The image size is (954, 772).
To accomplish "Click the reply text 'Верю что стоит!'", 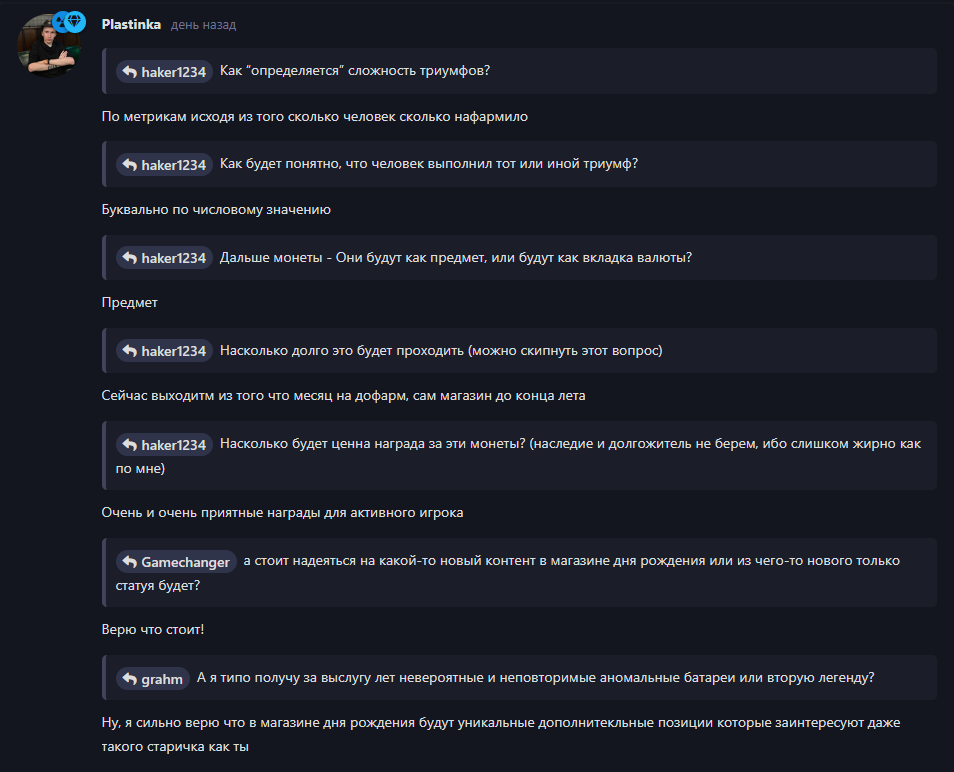I will pyautogui.click(x=153, y=630).
